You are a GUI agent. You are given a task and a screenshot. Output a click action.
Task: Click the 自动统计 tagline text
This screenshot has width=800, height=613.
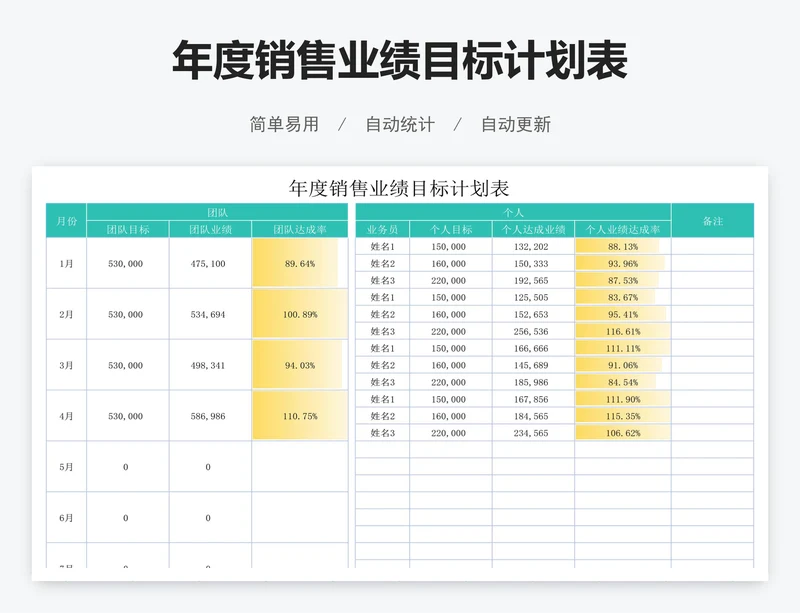pyautogui.click(x=400, y=124)
